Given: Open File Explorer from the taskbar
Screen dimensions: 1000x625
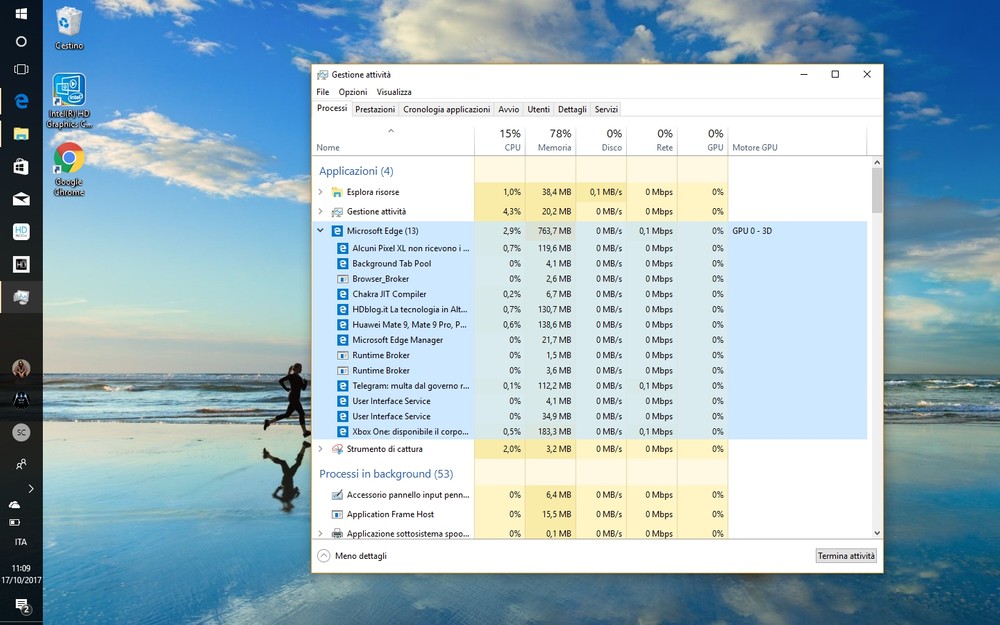Looking at the screenshot, I should pos(21,133).
